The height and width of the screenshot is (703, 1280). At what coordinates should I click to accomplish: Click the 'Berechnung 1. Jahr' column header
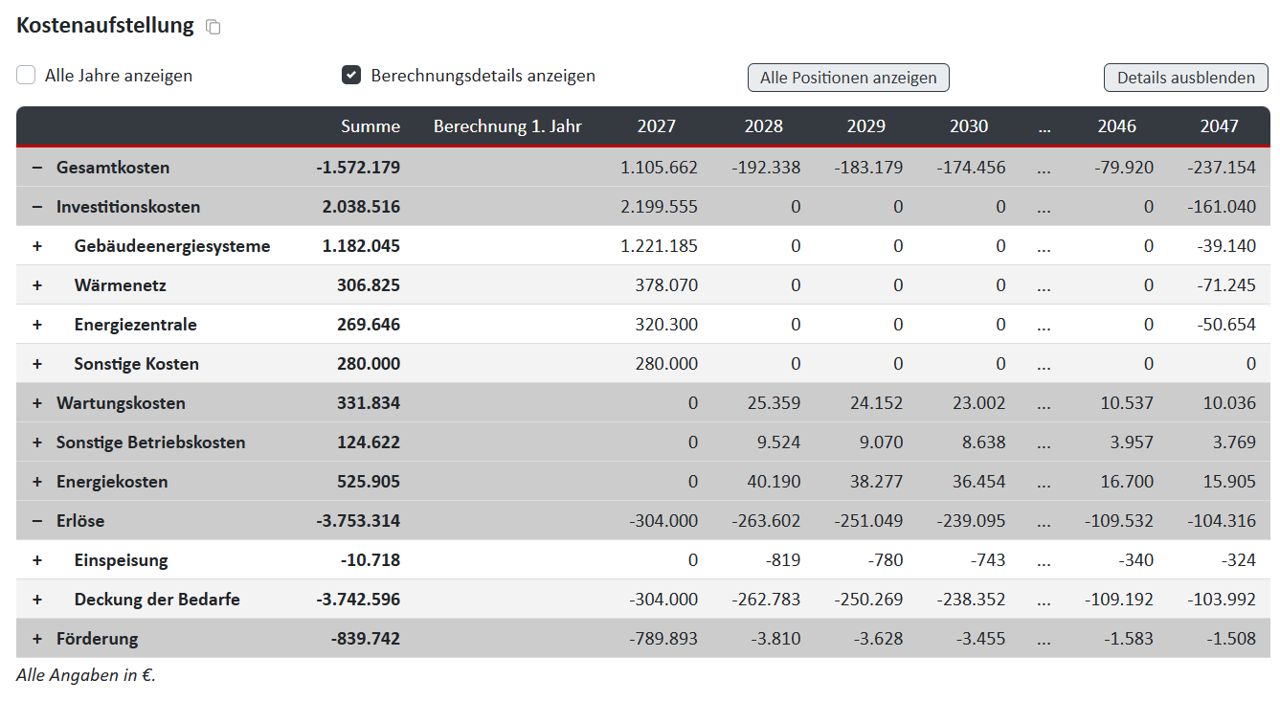tap(507, 126)
